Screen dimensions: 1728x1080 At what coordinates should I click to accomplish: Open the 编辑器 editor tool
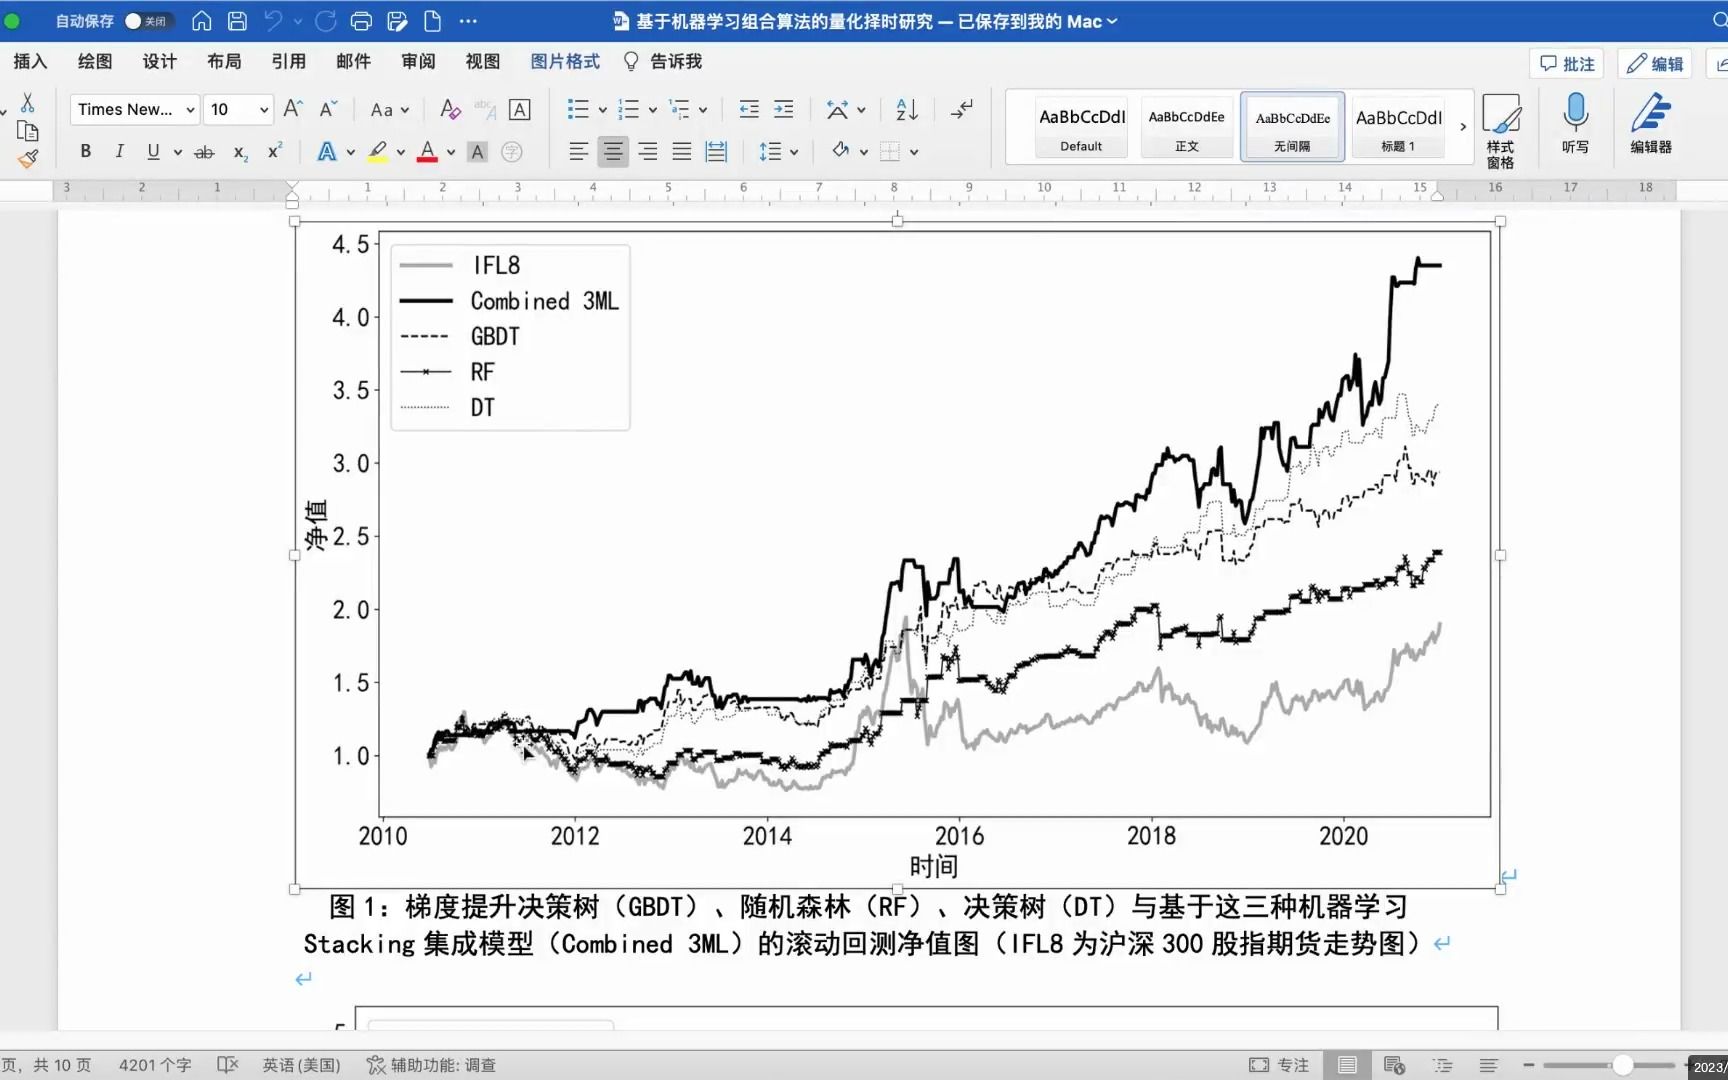tap(1651, 122)
